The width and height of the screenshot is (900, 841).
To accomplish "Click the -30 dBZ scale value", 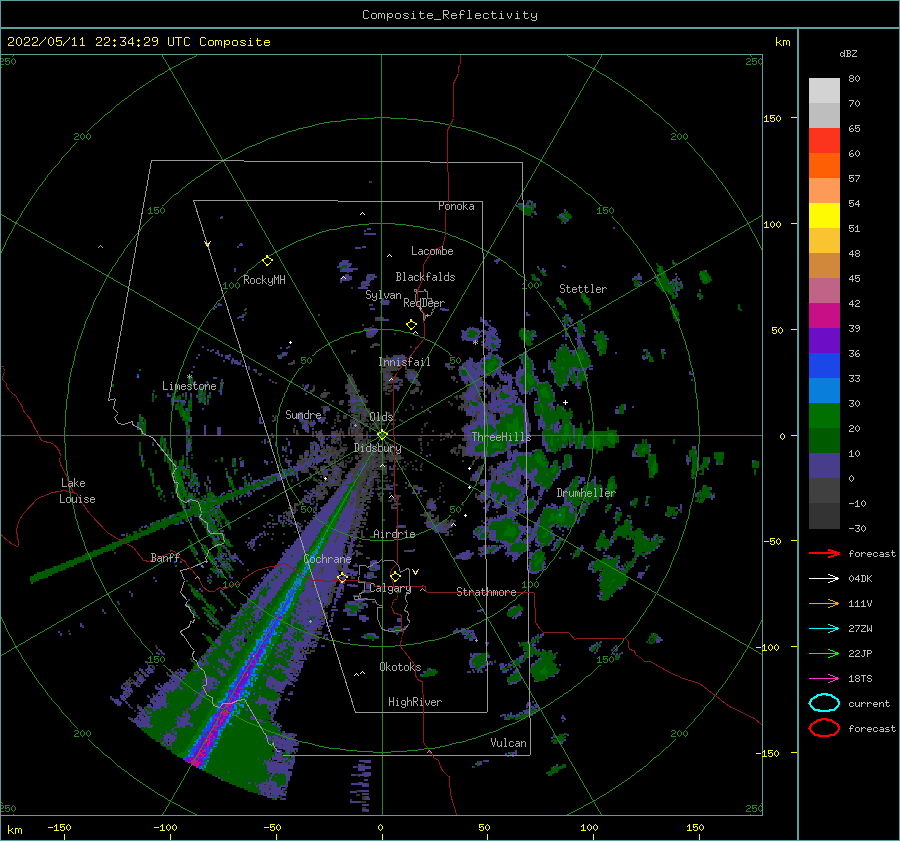I will pyautogui.click(x=857, y=528).
